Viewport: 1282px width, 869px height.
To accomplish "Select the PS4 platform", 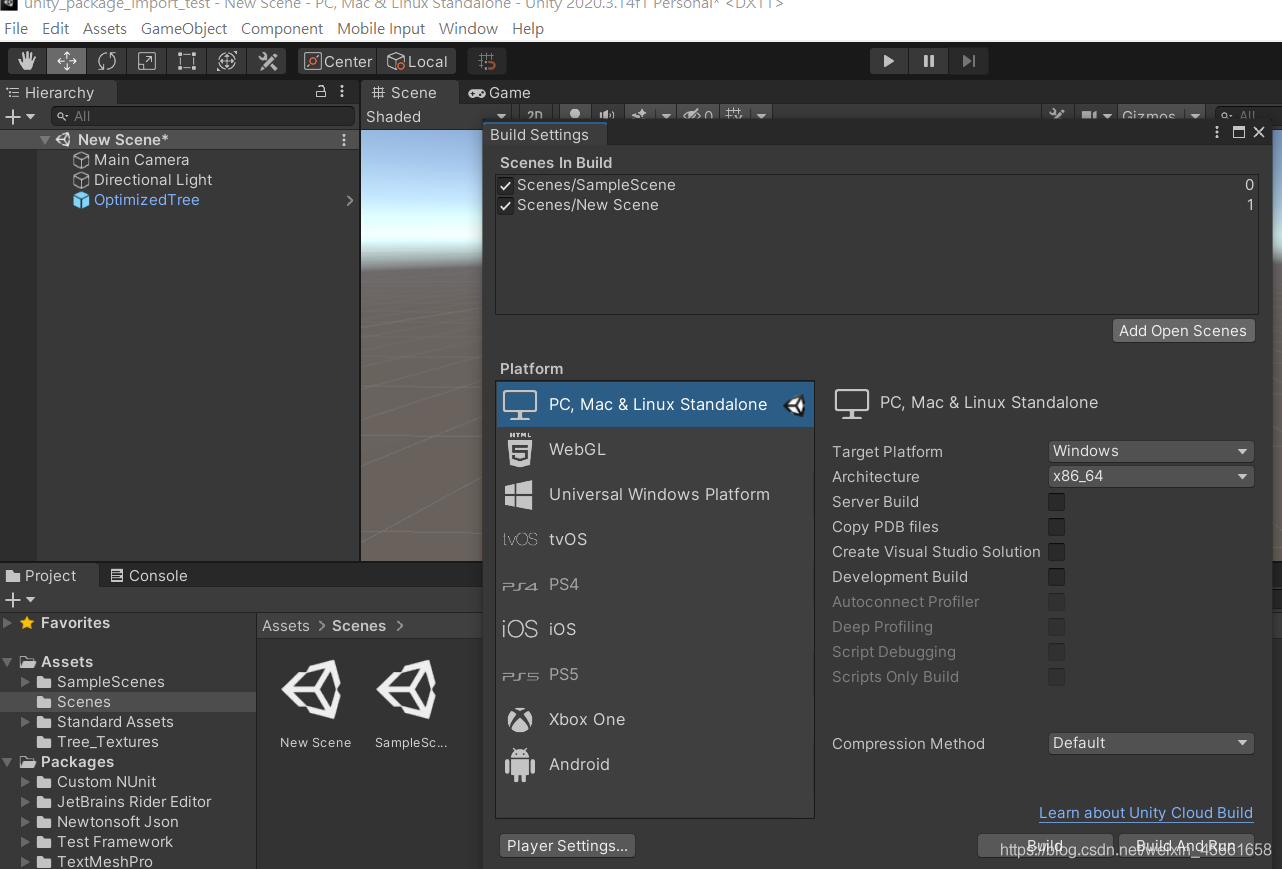I will [655, 584].
